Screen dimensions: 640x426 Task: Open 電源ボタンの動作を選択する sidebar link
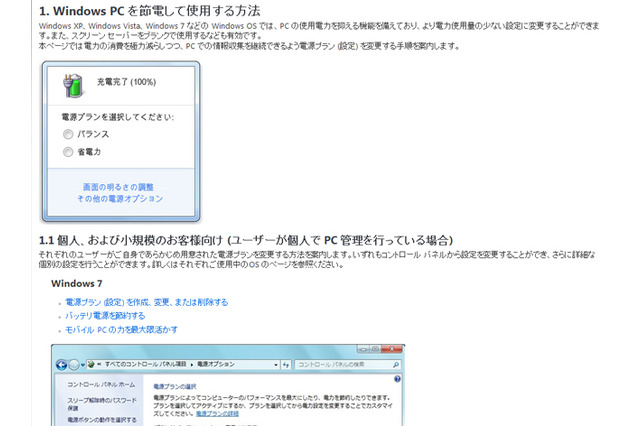102,419
